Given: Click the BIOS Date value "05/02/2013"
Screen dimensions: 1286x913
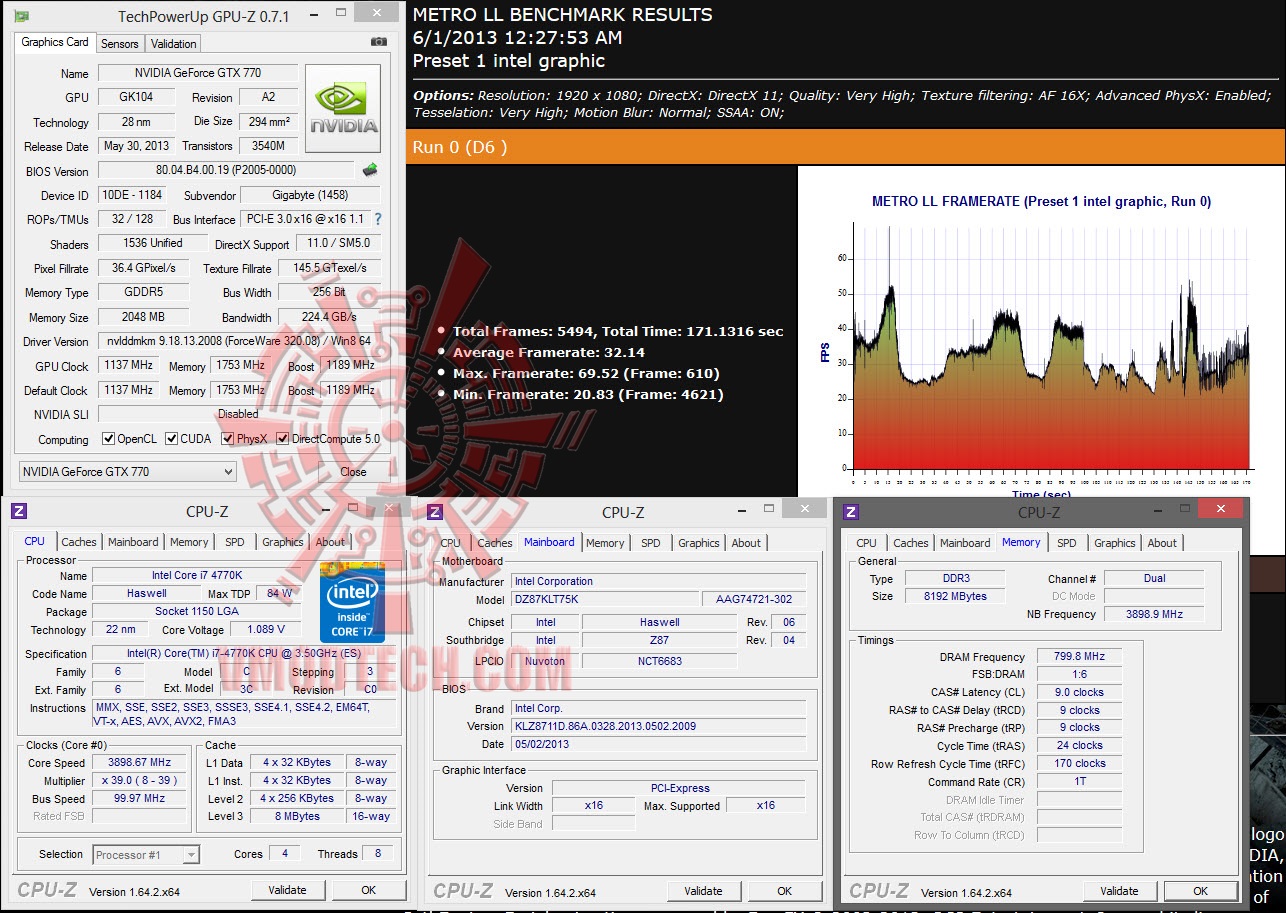Looking at the screenshot, I should pyautogui.click(x=658, y=744).
